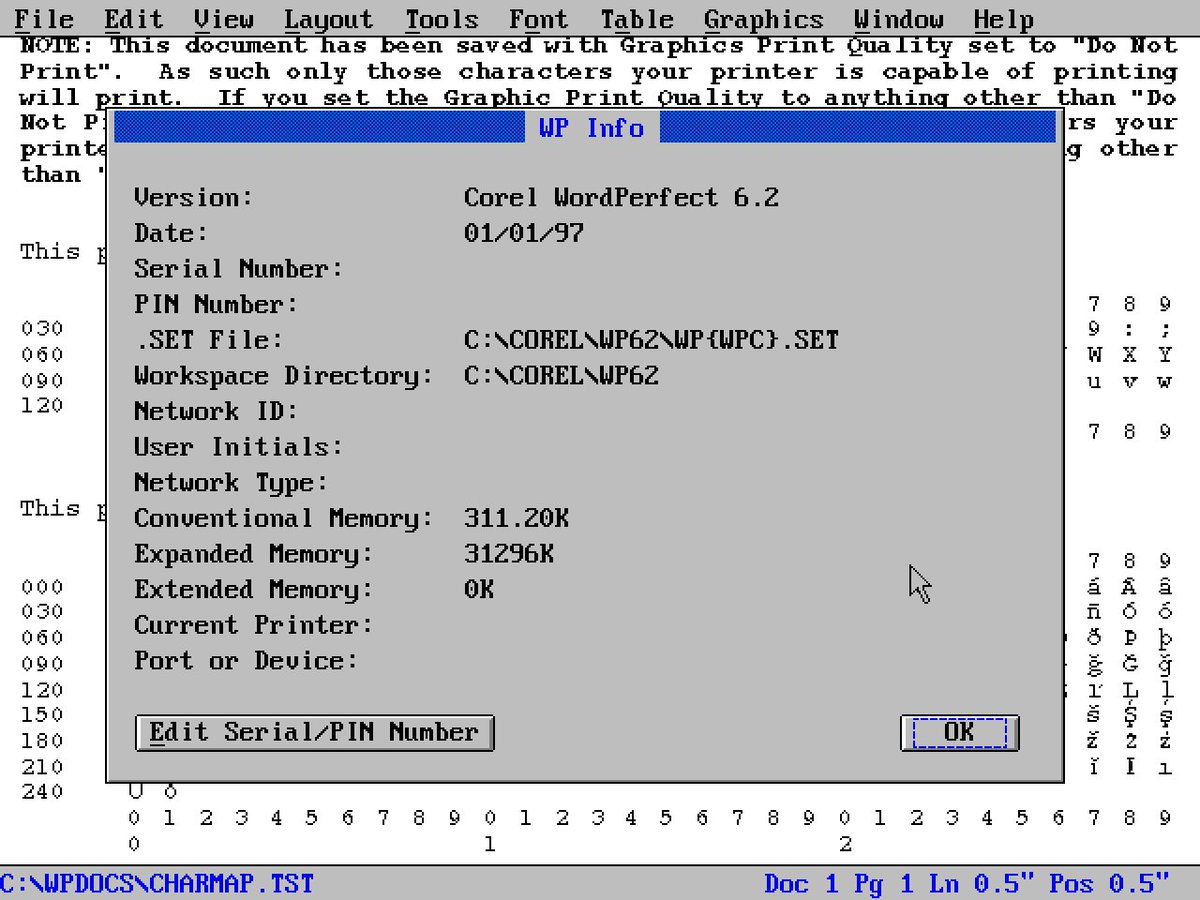Click the file path C:\WPDOCS\CHARMAP.TST in status bar
Screen dimensions: 1200x900
pyautogui.click(x=157, y=884)
